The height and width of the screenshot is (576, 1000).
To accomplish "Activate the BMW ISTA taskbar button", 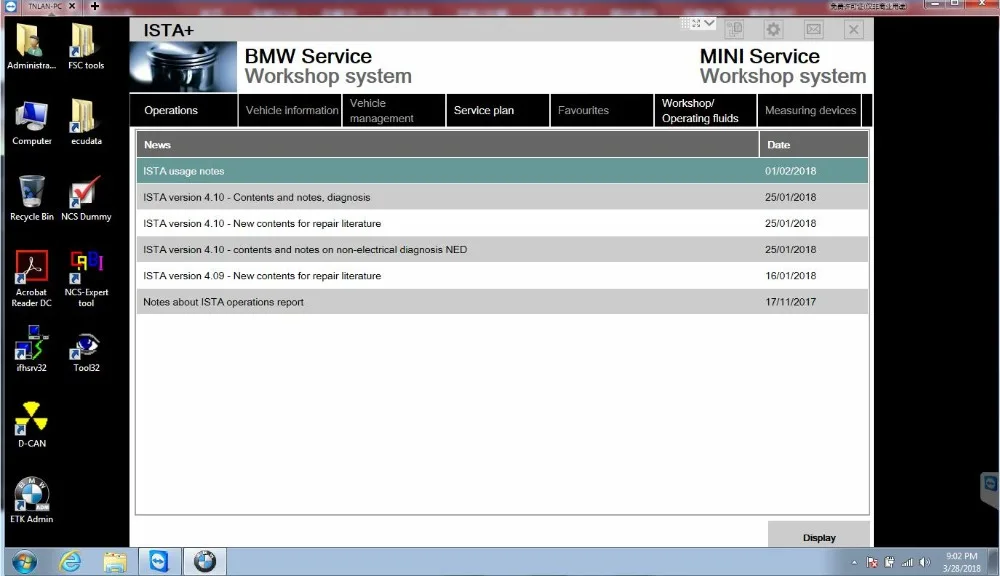I will tap(205, 562).
